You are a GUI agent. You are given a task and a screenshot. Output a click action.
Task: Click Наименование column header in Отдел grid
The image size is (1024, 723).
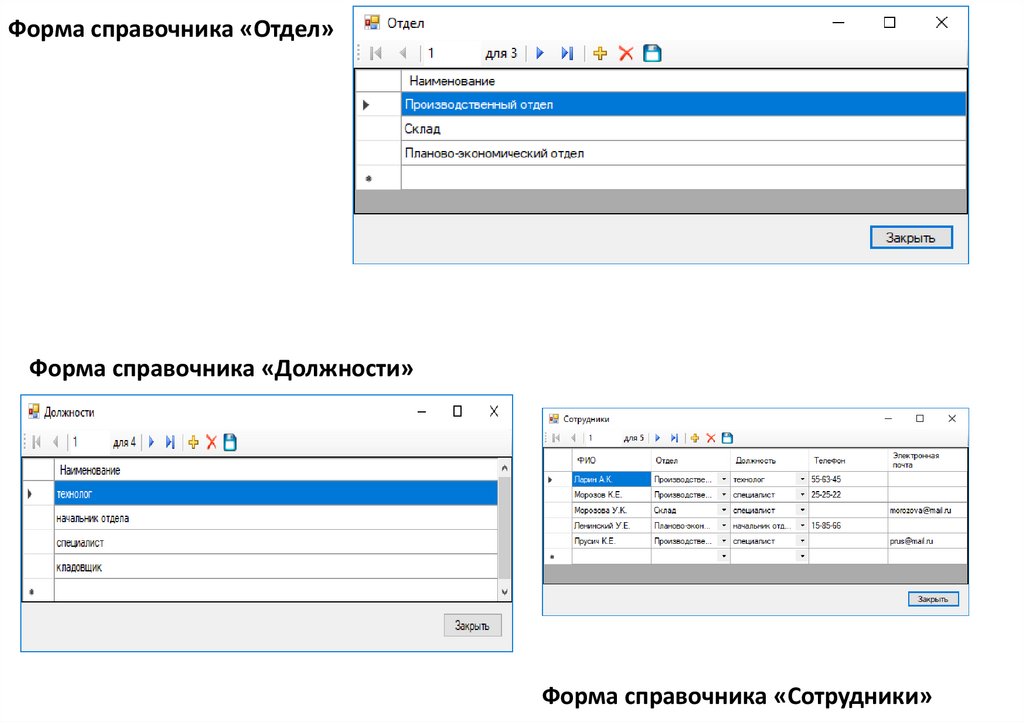(x=683, y=81)
